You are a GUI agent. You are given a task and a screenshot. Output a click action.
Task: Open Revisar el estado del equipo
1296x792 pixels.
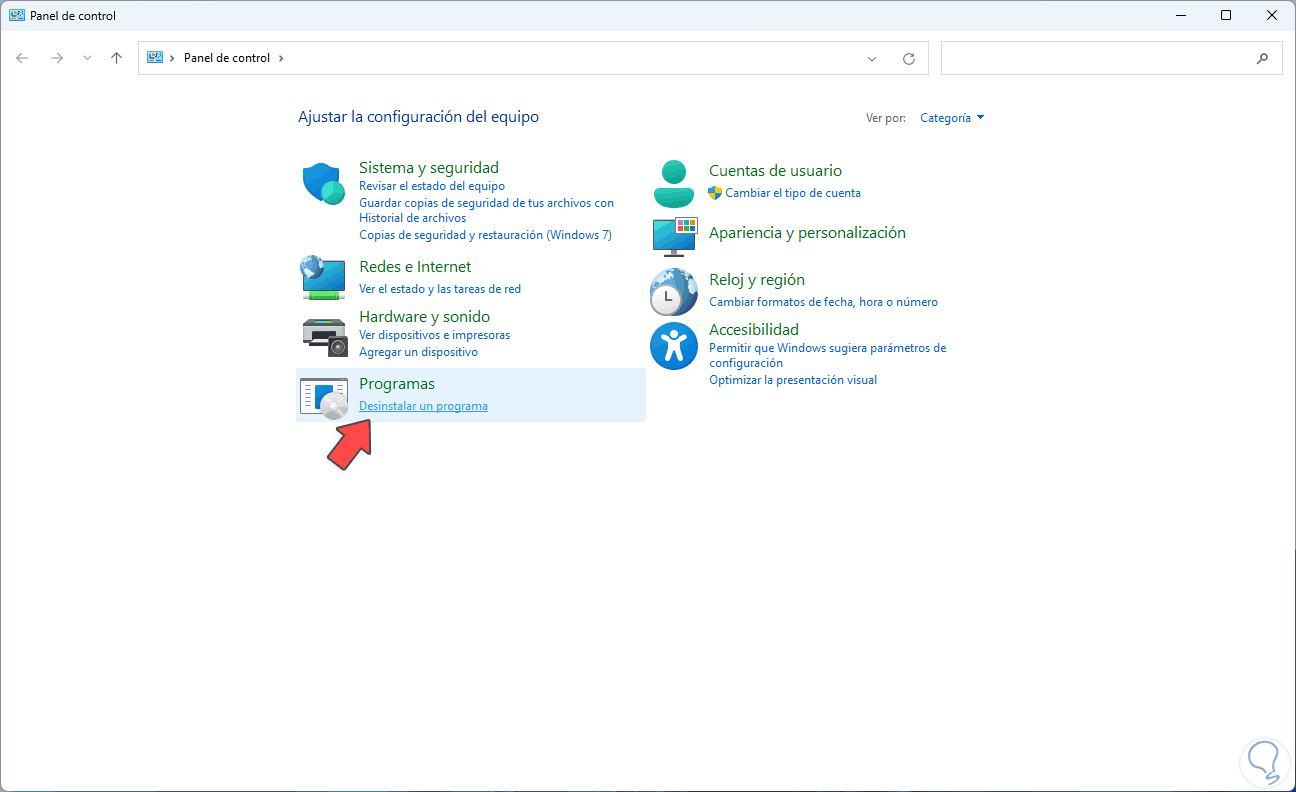pyautogui.click(x=432, y=186)
